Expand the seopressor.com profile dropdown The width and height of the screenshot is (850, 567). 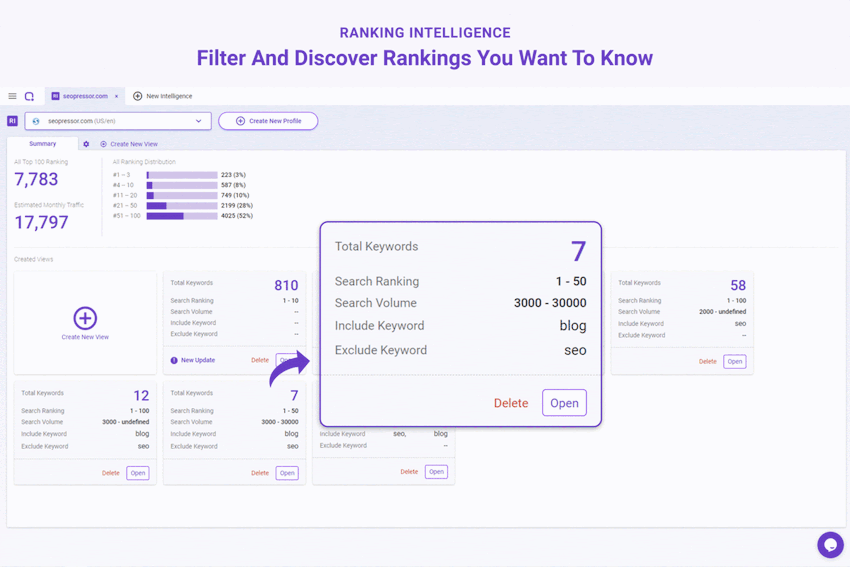198,121
